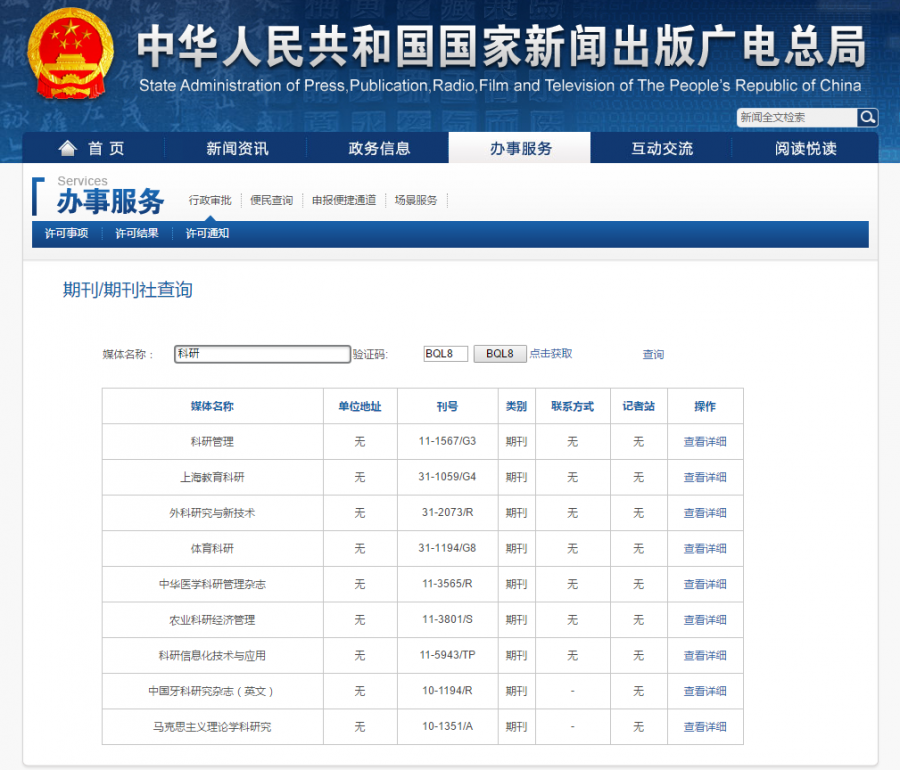Click the 期刊/期刊社查询 page heading
The image size is (900, 770).
tap(127, 290)
